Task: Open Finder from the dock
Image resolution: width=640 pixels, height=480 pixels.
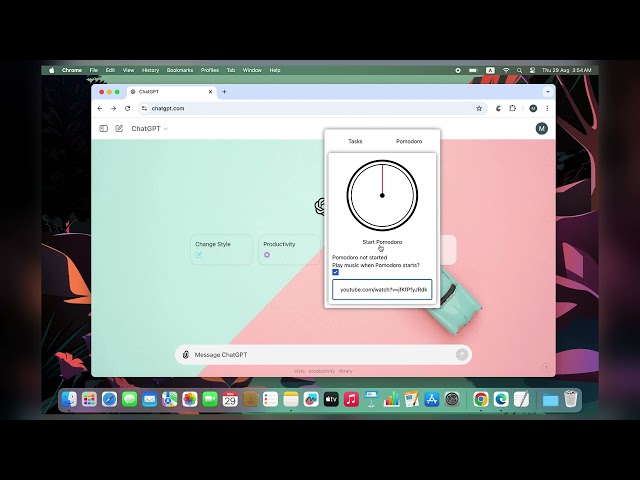Action: pyautogui.click(x=69, y=399)
